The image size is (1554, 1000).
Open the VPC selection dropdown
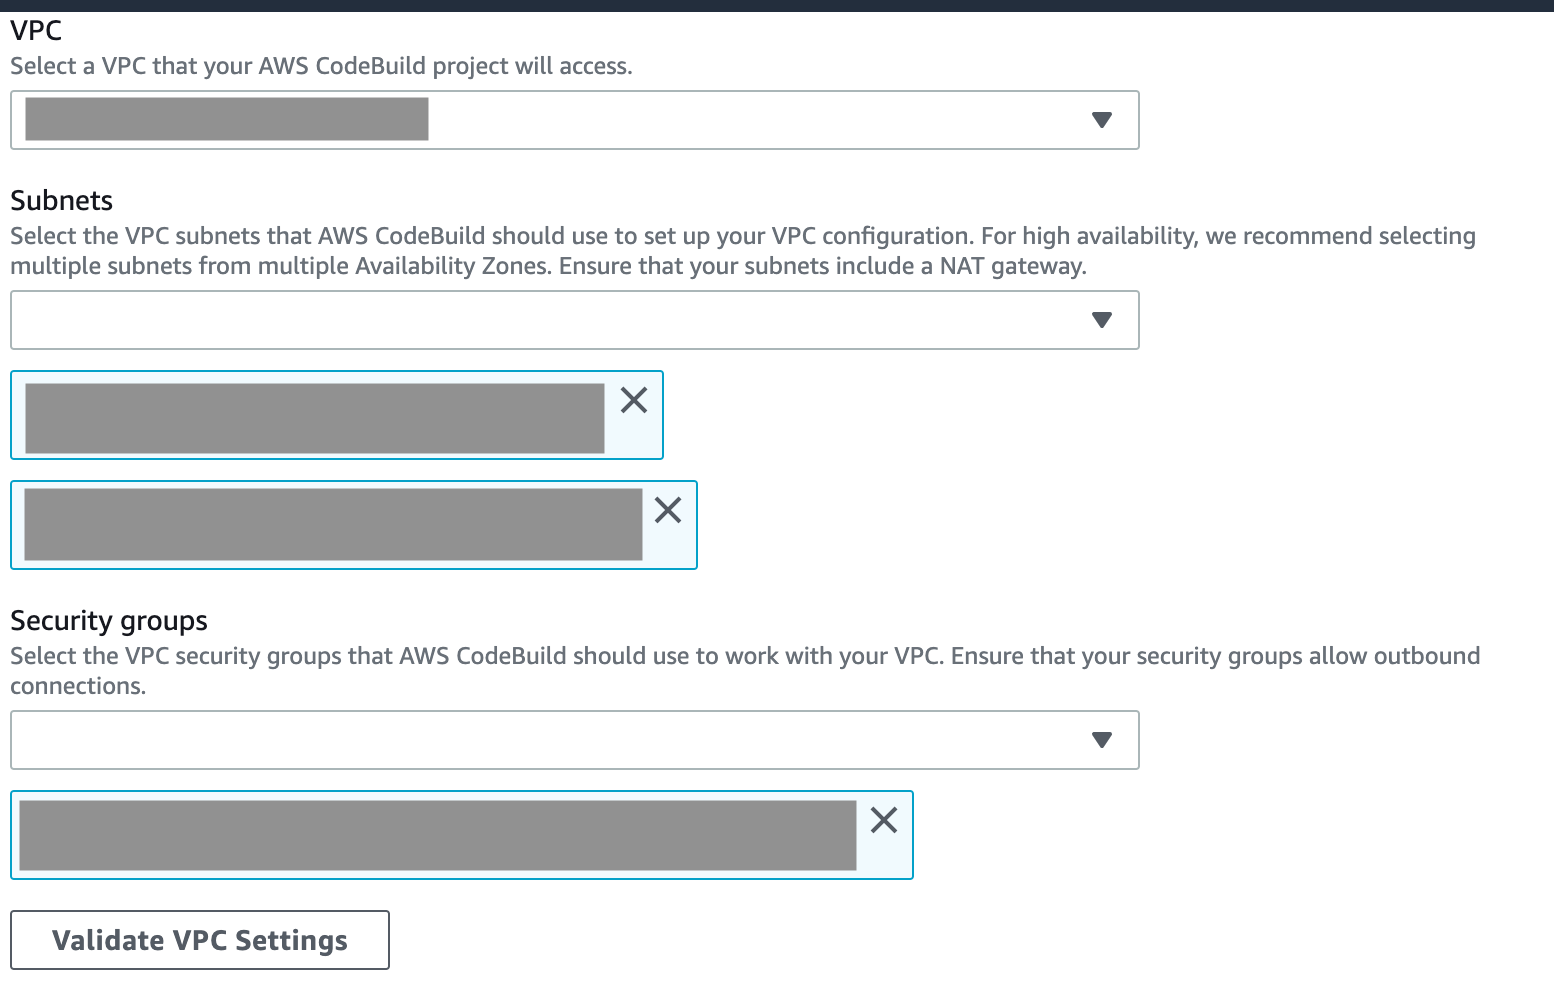click(x=574, y=120)
